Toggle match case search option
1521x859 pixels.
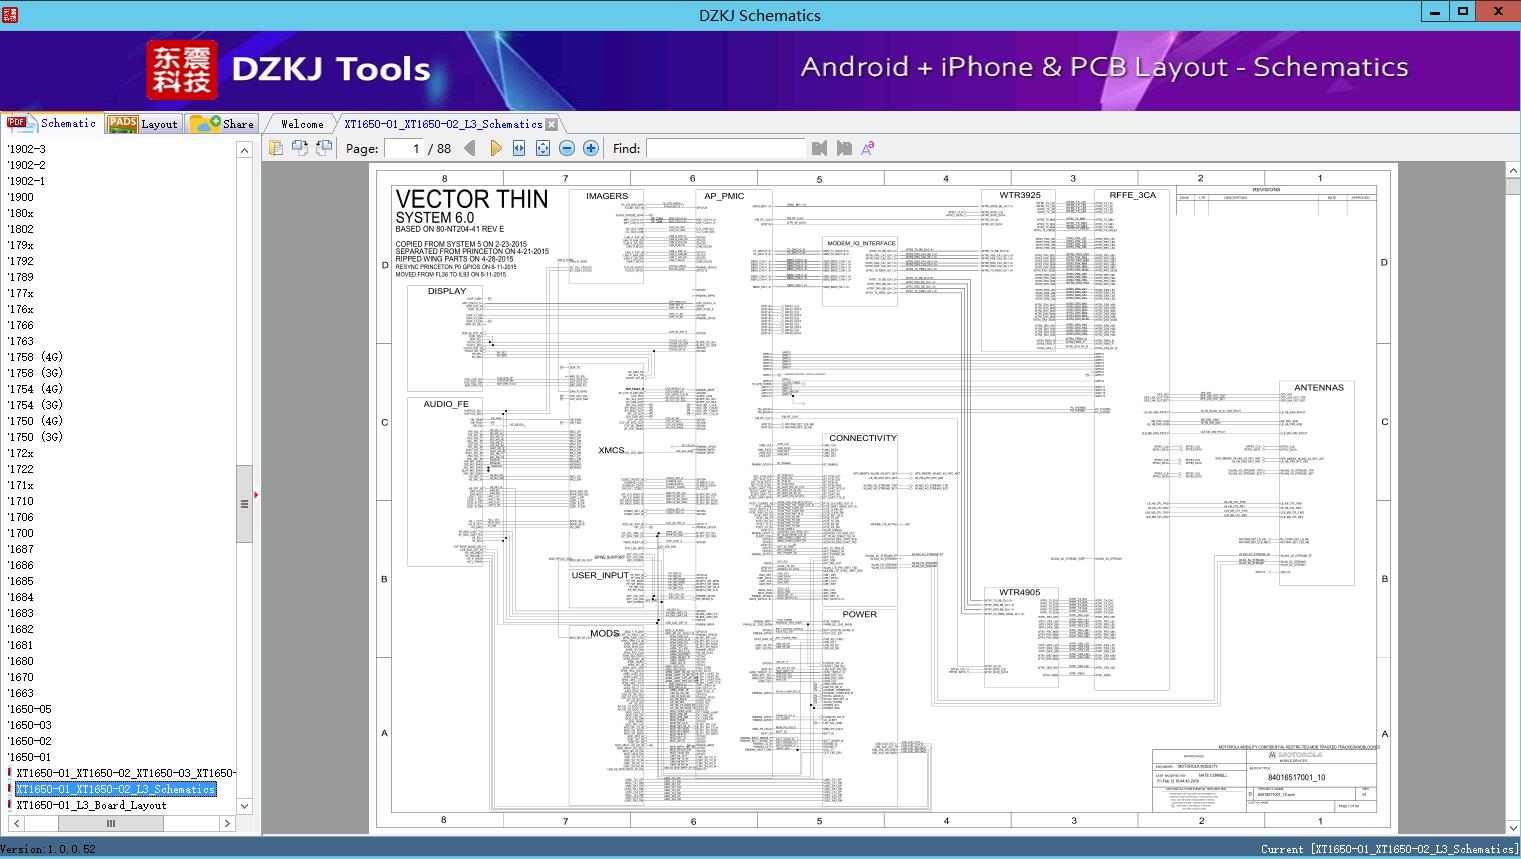[x=868, y=148]
